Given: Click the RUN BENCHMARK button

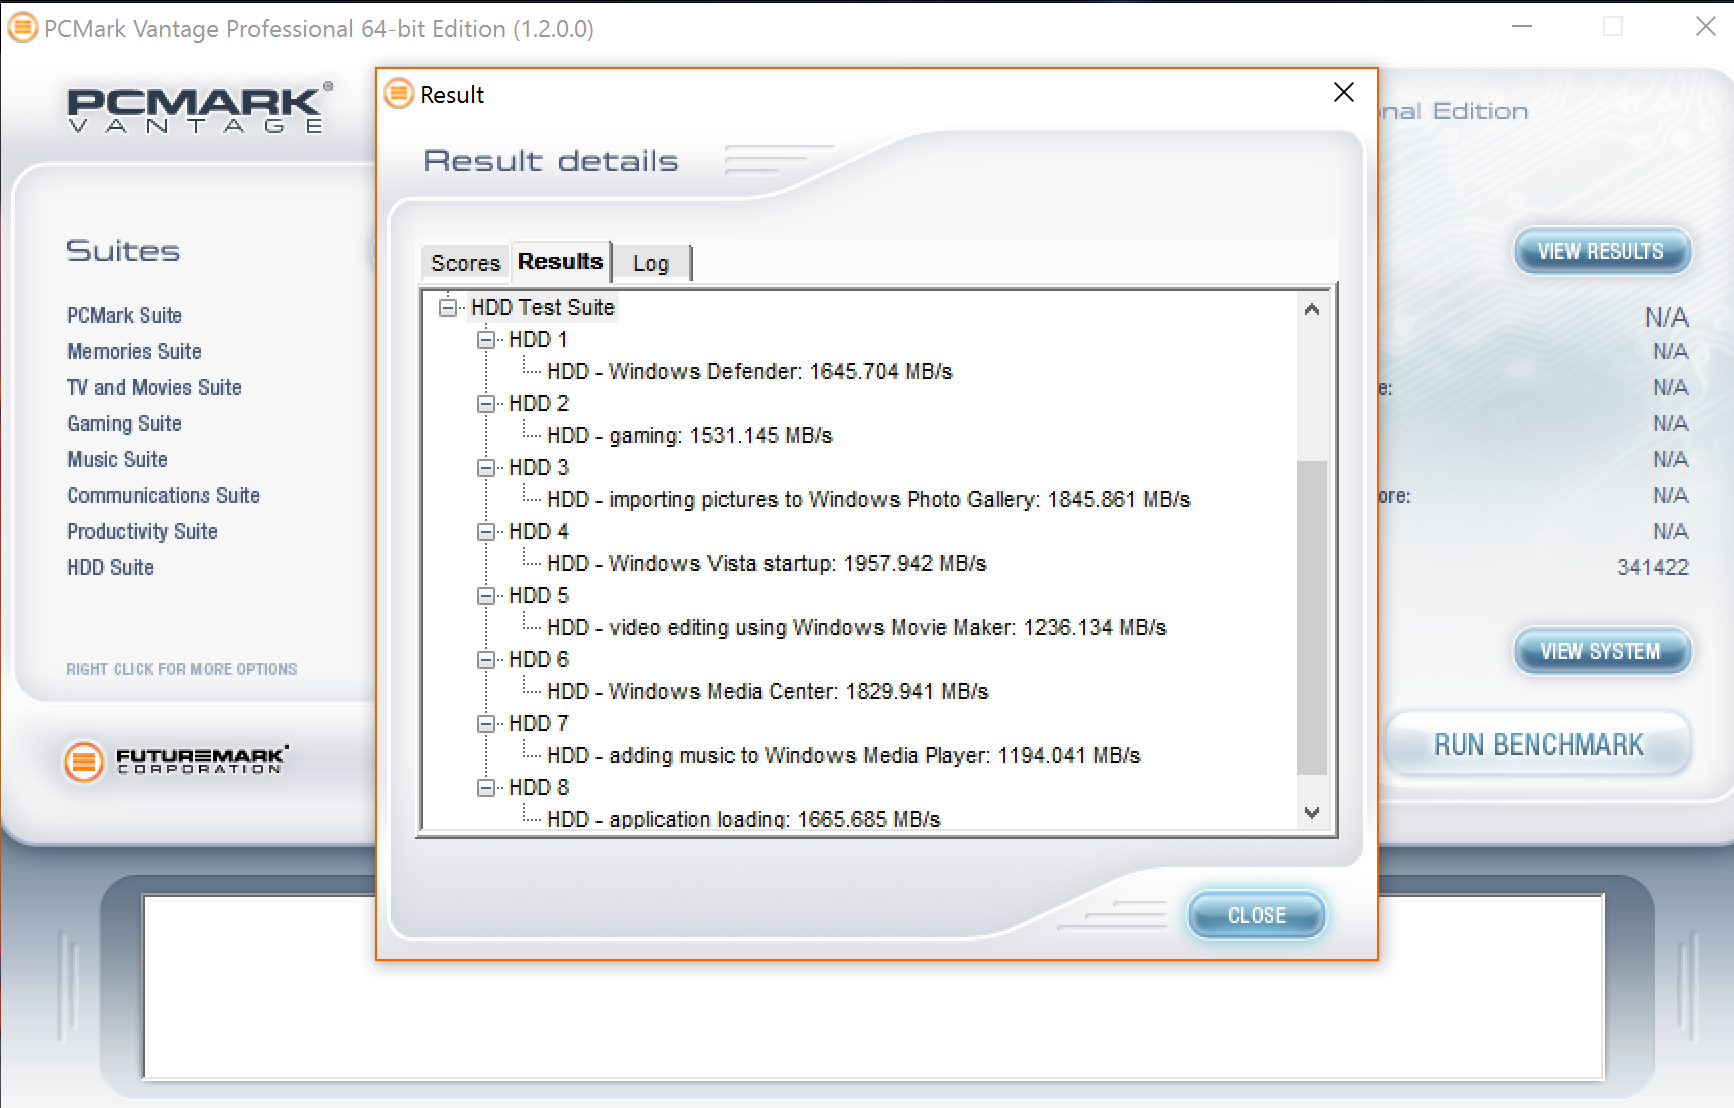Looking at the screenshot, I should 1537,745.
